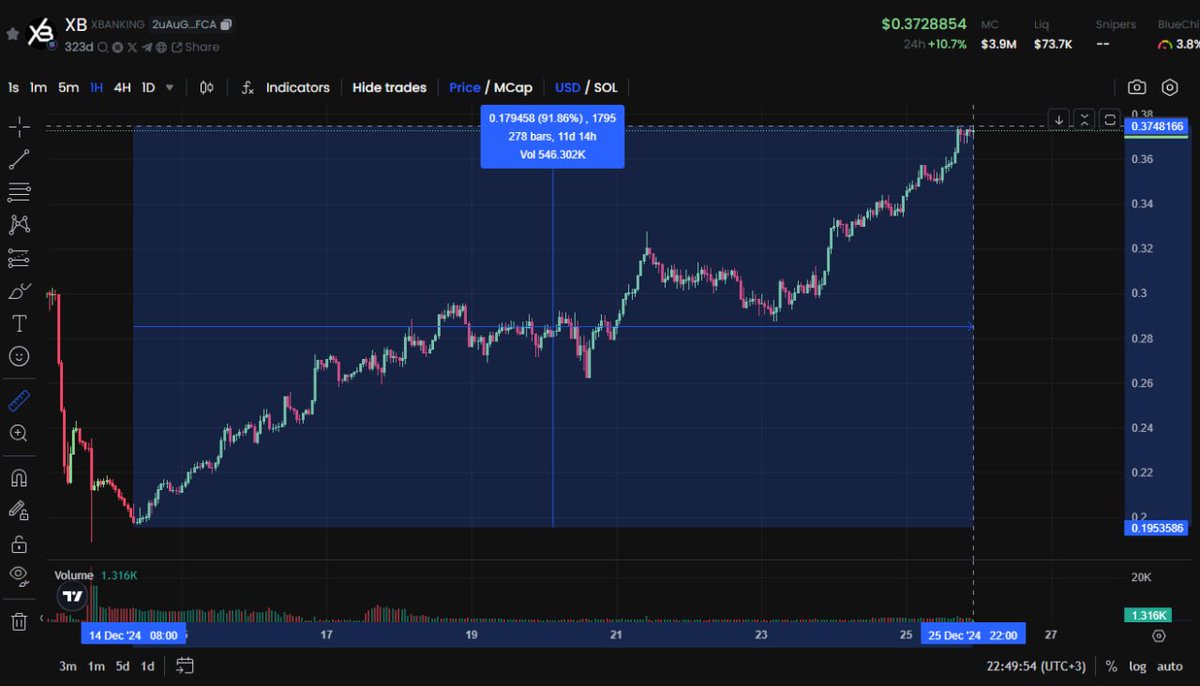The image size is (1200, 686).
Task: Open time axis settings gear icon
Action: pyautogui.click(x=1158, y=636)
